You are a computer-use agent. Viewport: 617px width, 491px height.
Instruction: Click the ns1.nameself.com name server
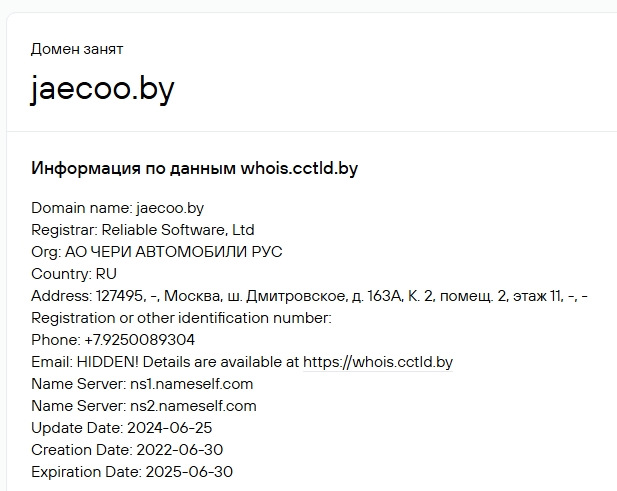(x=191, y=384)
